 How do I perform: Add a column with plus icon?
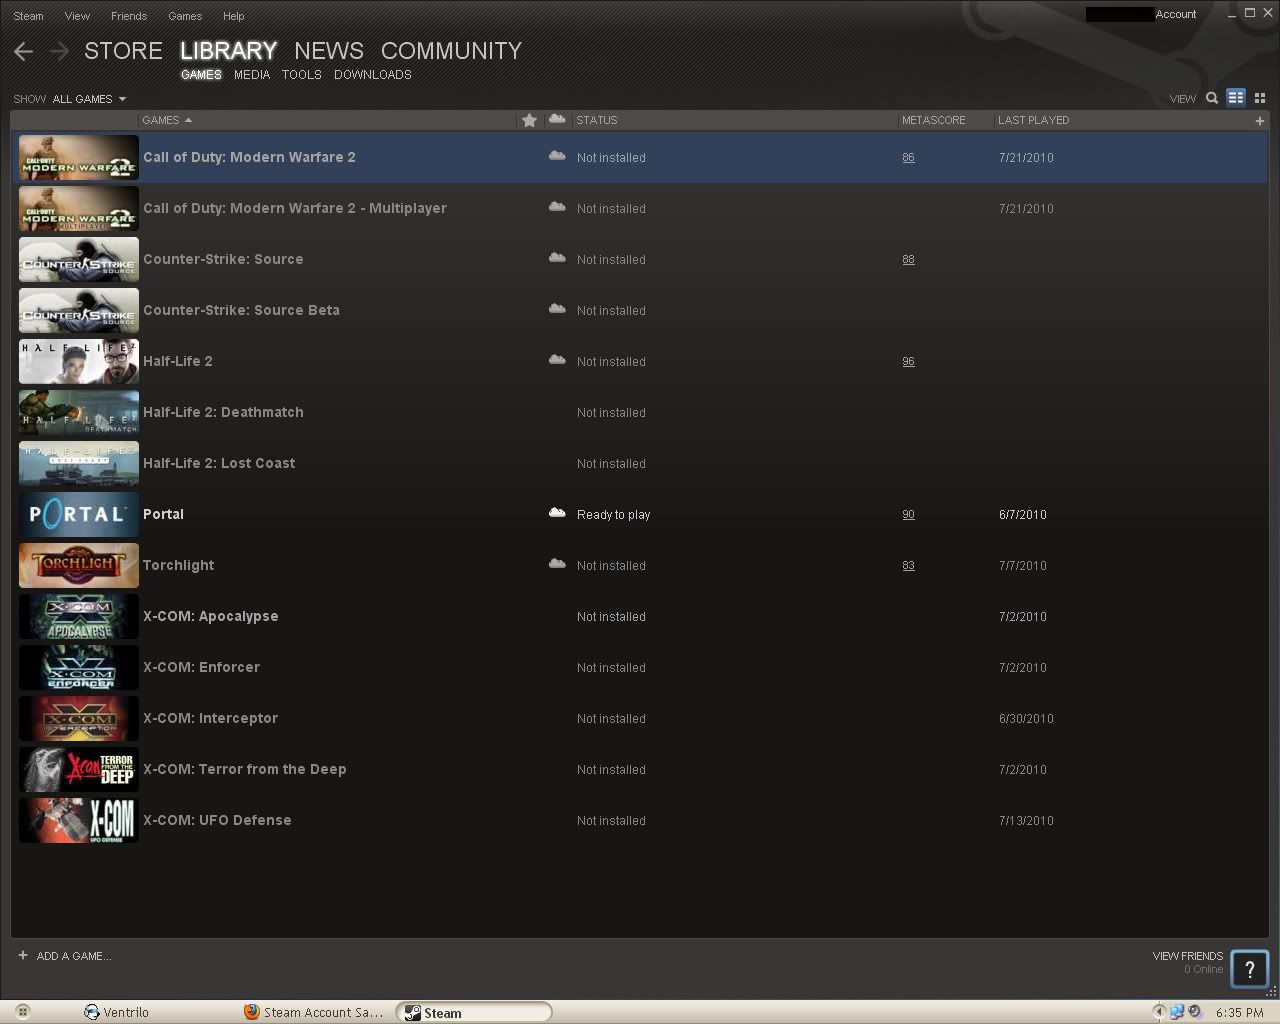pyautogui.click(x=1259, y=120)
